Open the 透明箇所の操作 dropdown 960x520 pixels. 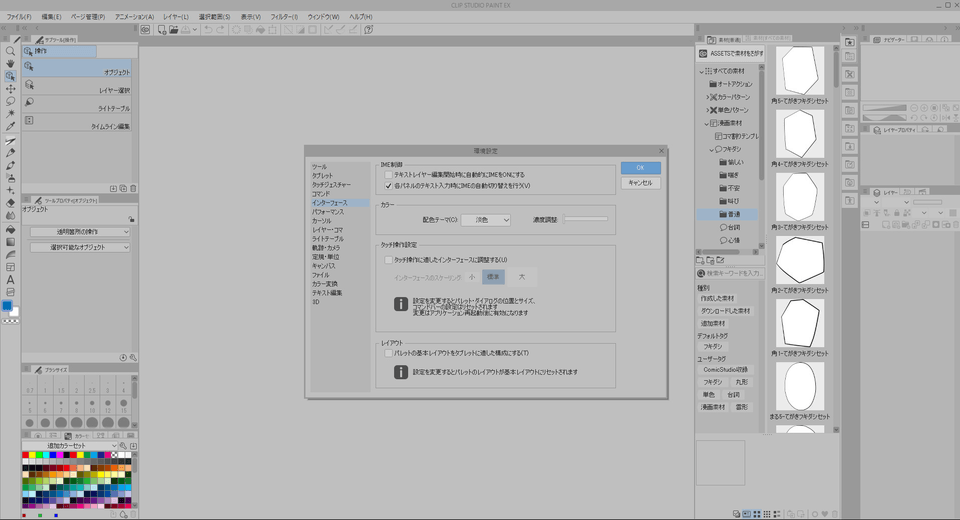pyautogui.click(x=79, y=232)
